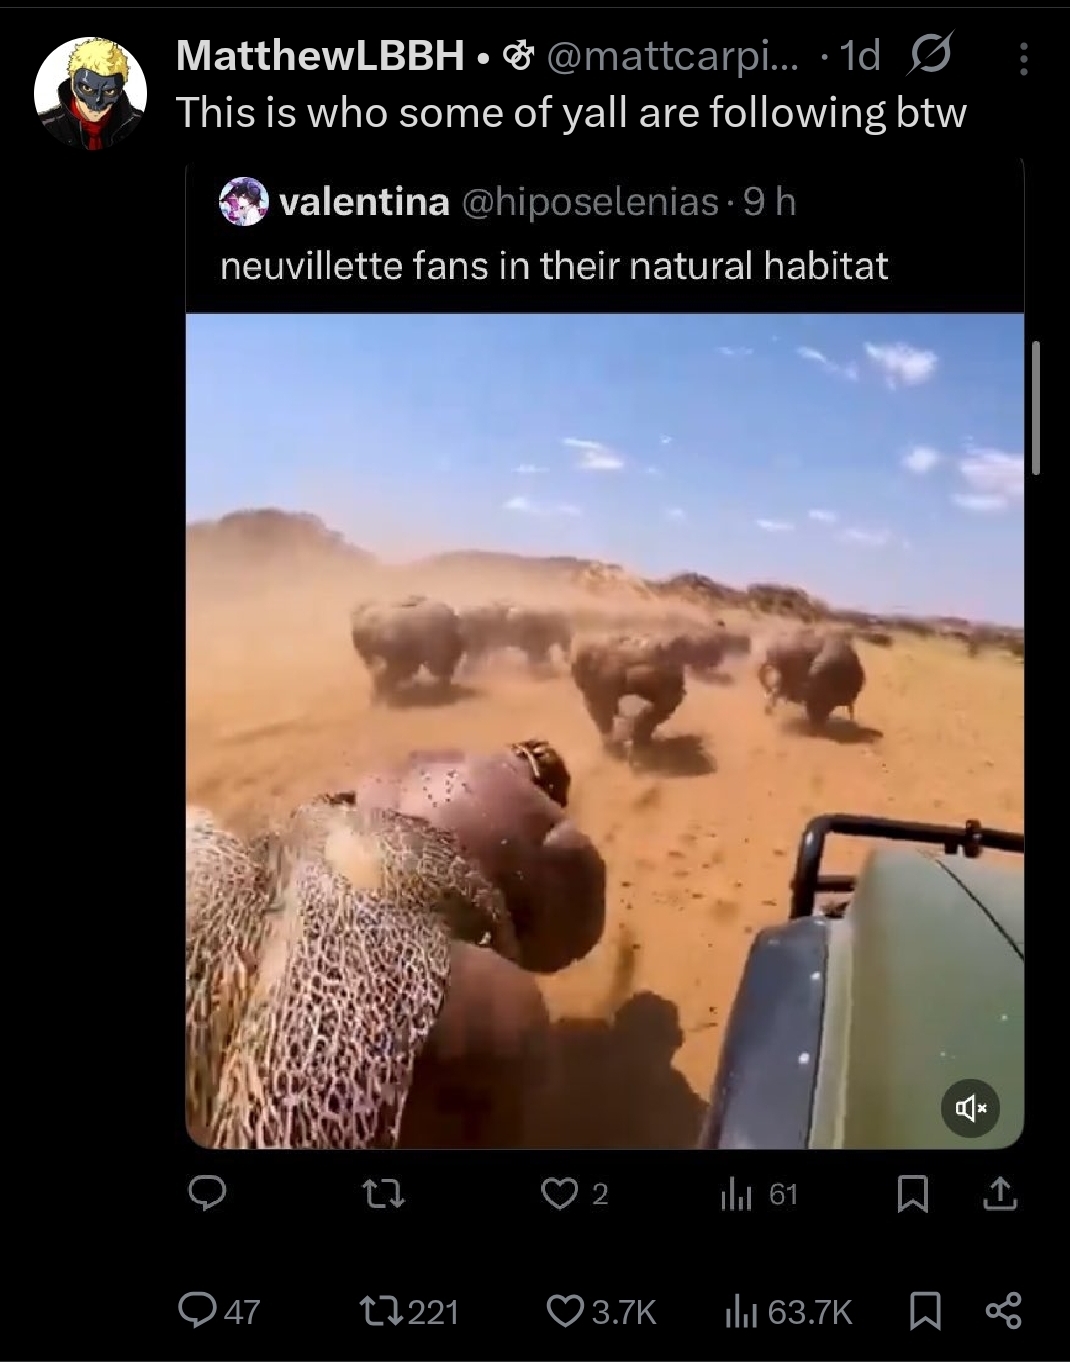Open the 47 replies comment icon
The height and width of the screenshot is (1362, 1070).
219,1310
